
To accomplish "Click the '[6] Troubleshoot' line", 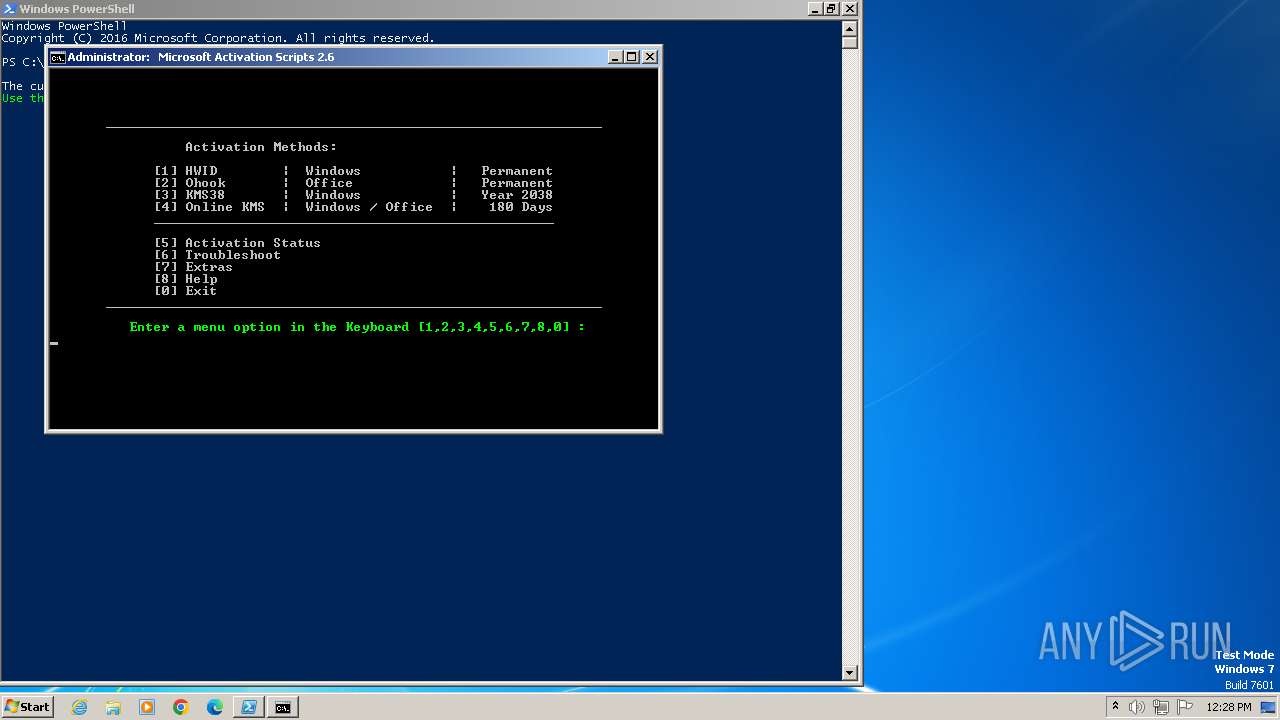I will 217,255.
